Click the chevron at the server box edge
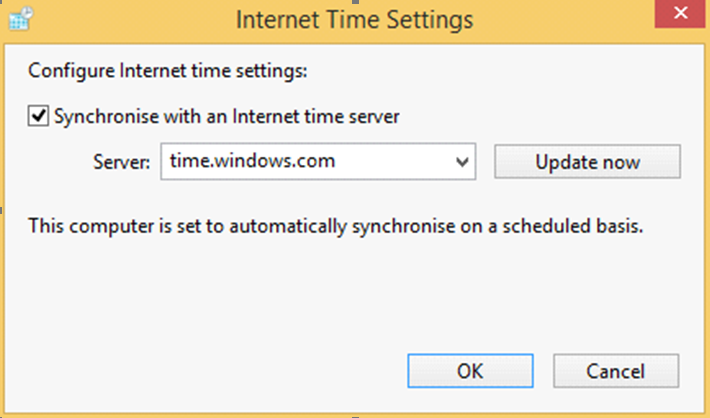The height and width of the screenshot is (418, 710). pos(462,161)
